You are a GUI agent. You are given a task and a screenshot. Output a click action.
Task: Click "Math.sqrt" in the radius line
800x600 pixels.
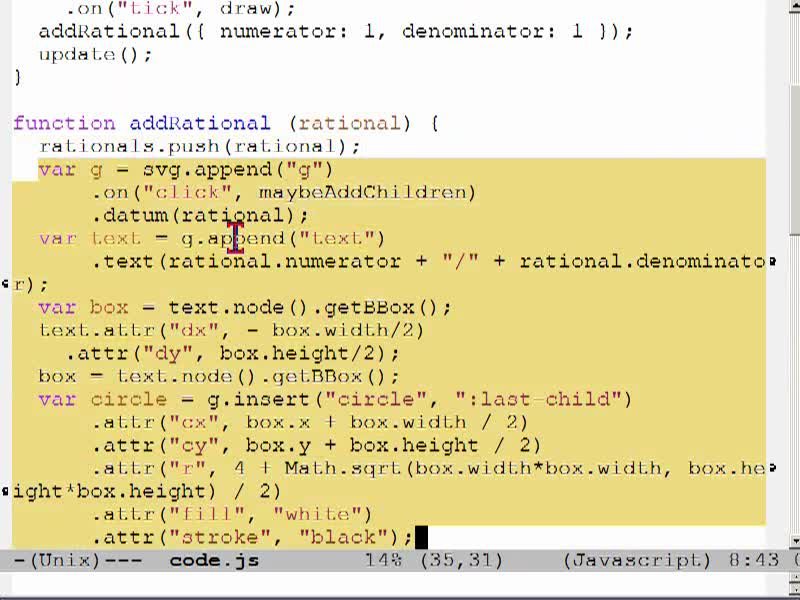(x=342, y=468)
